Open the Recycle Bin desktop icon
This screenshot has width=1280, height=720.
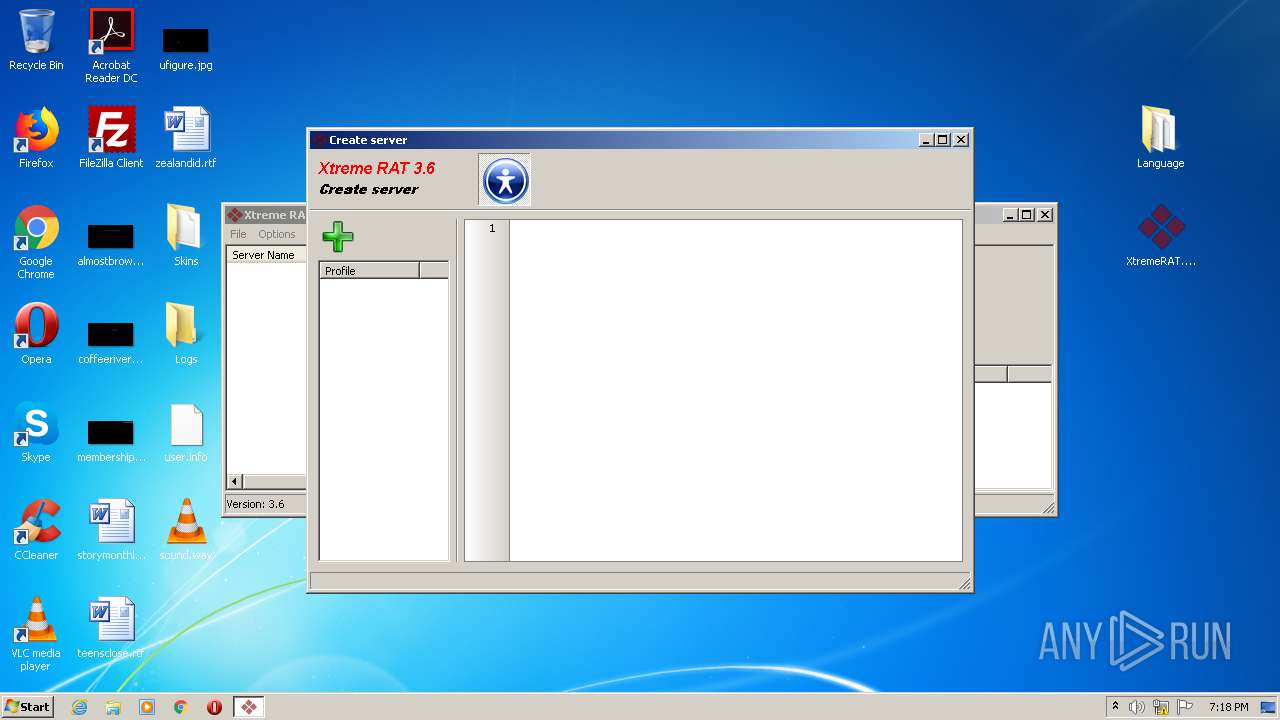[36, 41]
